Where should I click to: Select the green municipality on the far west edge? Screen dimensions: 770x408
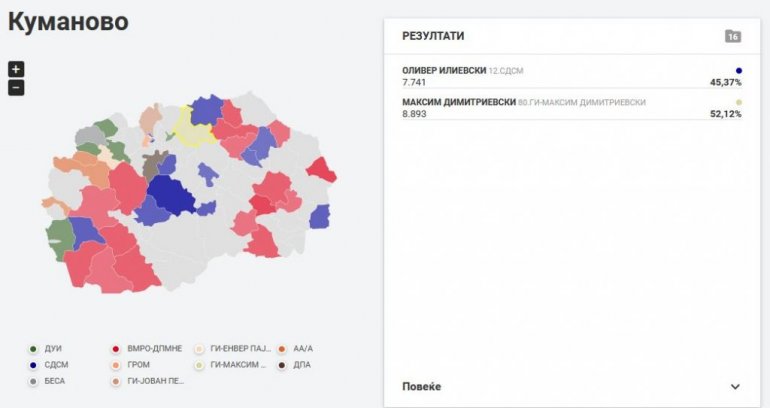tap(58, 236)
